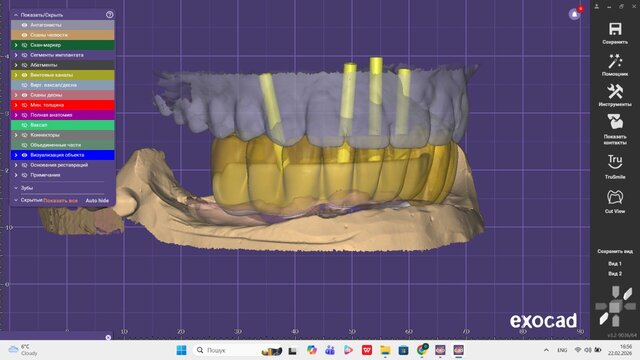
Task: Open the Windows Start menu
Action: [181, 350]
